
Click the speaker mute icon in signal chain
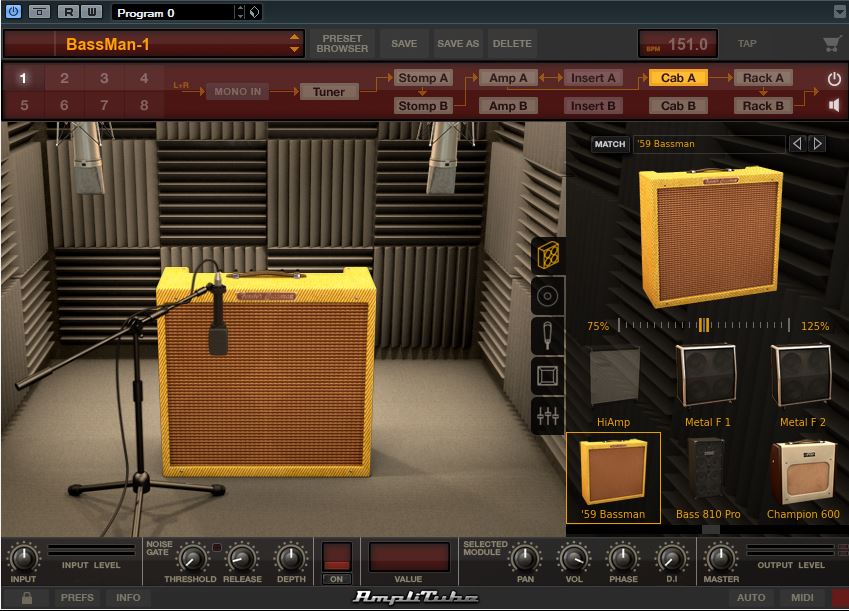point(834,105)
